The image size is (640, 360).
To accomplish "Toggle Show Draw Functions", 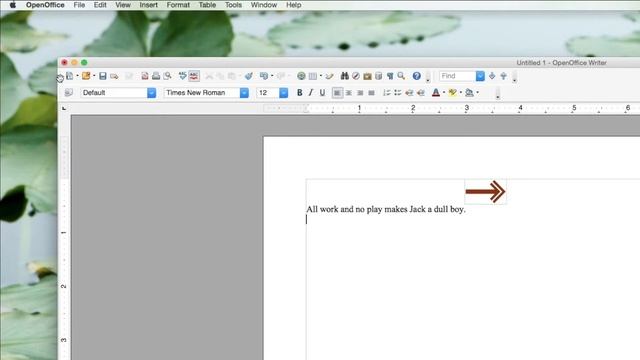I will 329,76.
